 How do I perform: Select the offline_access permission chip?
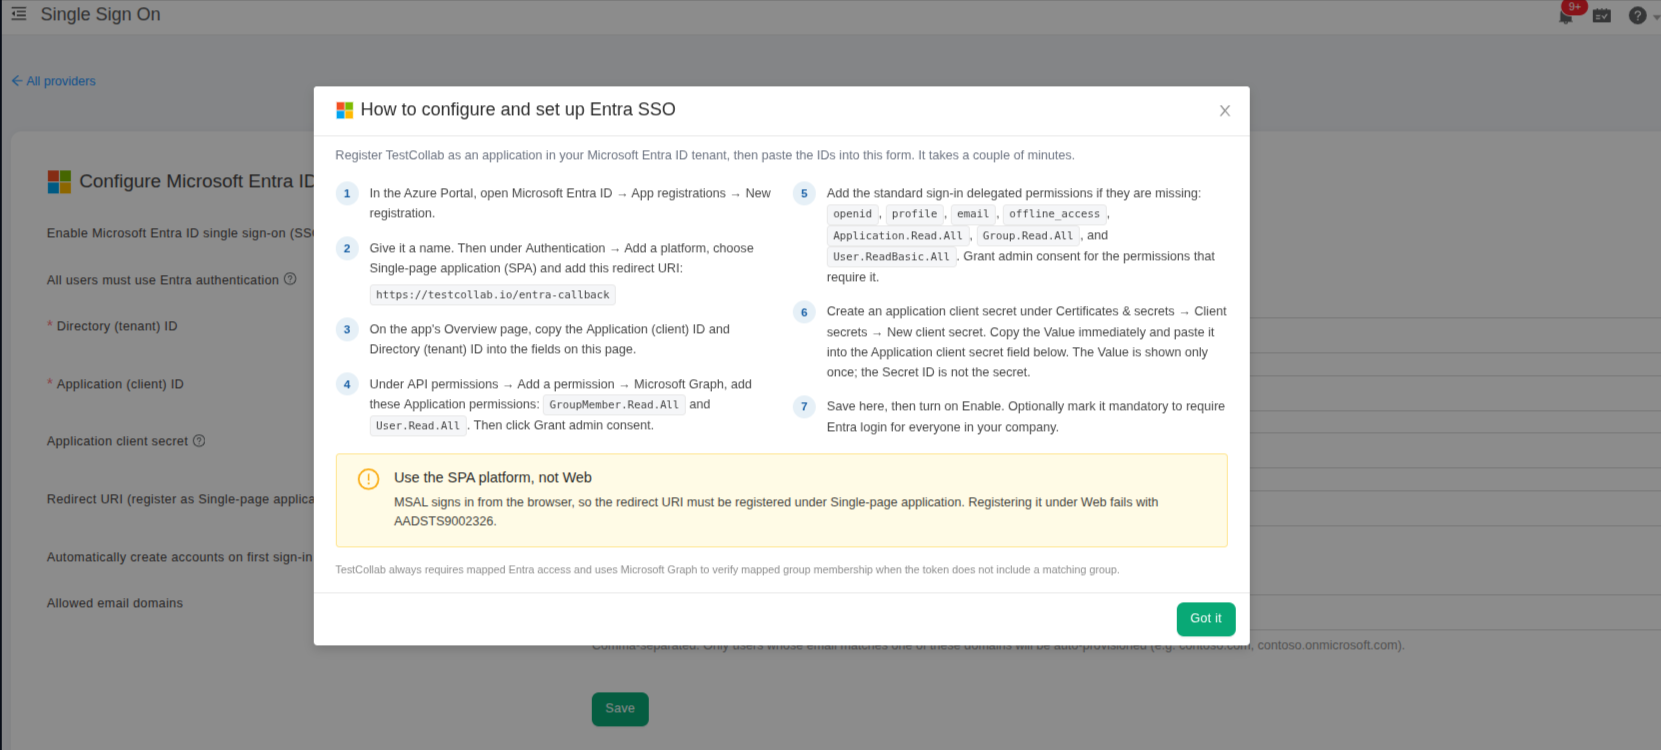tap(1054, 214)
